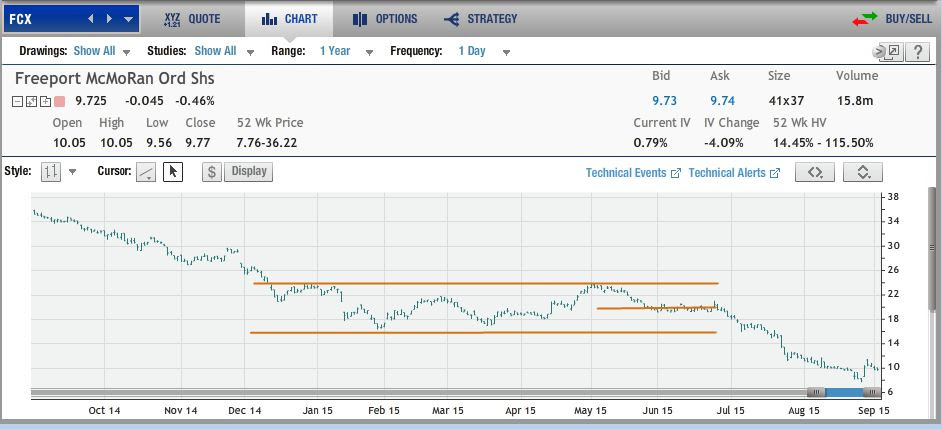Switch to the QUOTE tab
Viewport: 942px width, 429px height.
(192, 19)
